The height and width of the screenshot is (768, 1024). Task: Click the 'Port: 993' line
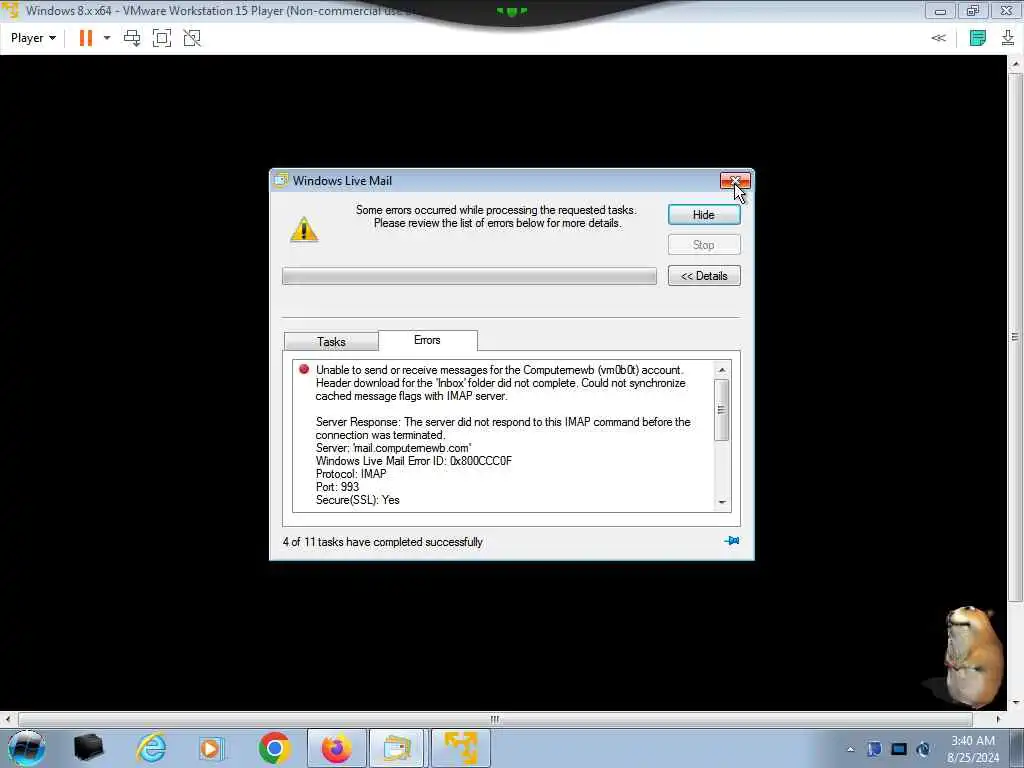pyautogui.click(x=338, y=487)
